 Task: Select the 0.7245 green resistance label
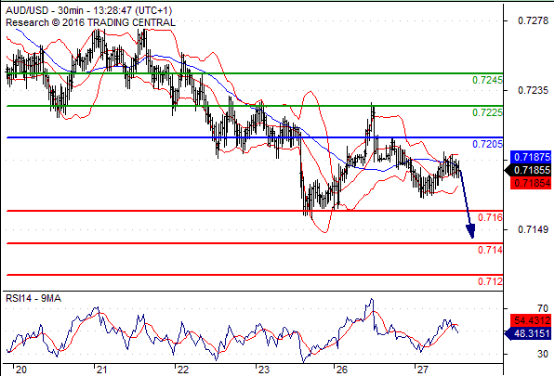point(487,80)
